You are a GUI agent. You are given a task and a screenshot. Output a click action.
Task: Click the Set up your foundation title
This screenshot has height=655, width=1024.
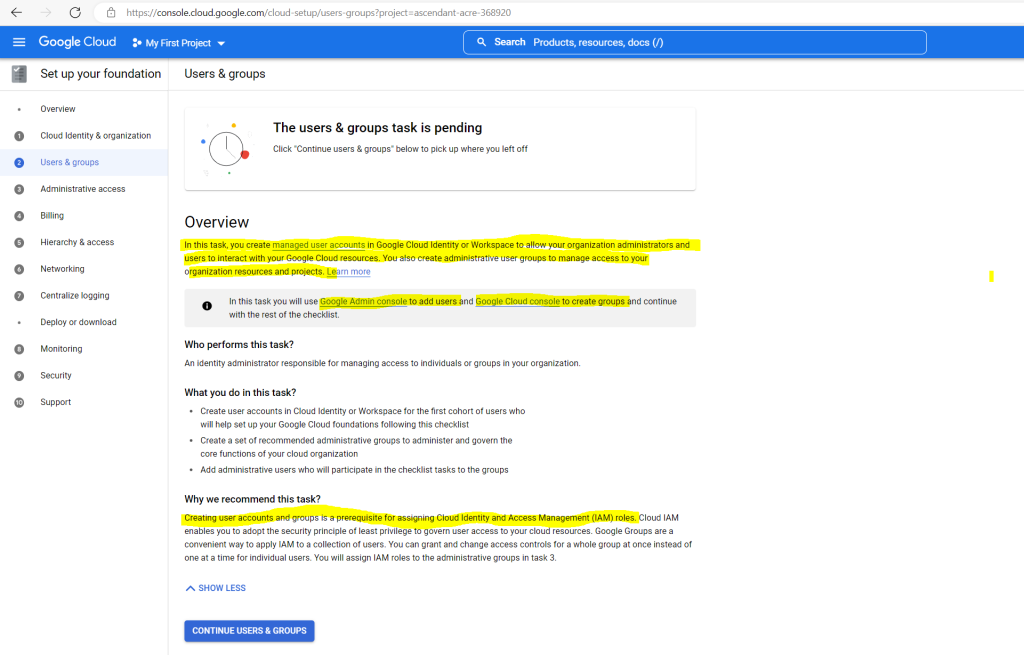click(x=101, y=74)
